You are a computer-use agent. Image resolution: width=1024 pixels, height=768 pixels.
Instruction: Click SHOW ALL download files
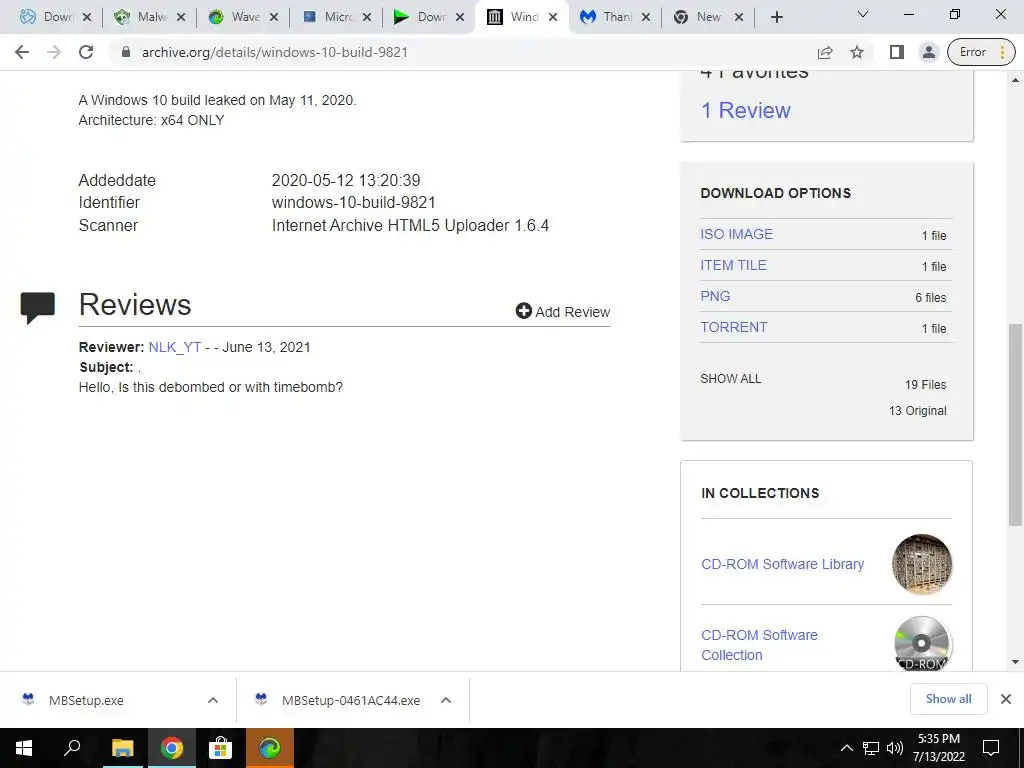[731, 379]
